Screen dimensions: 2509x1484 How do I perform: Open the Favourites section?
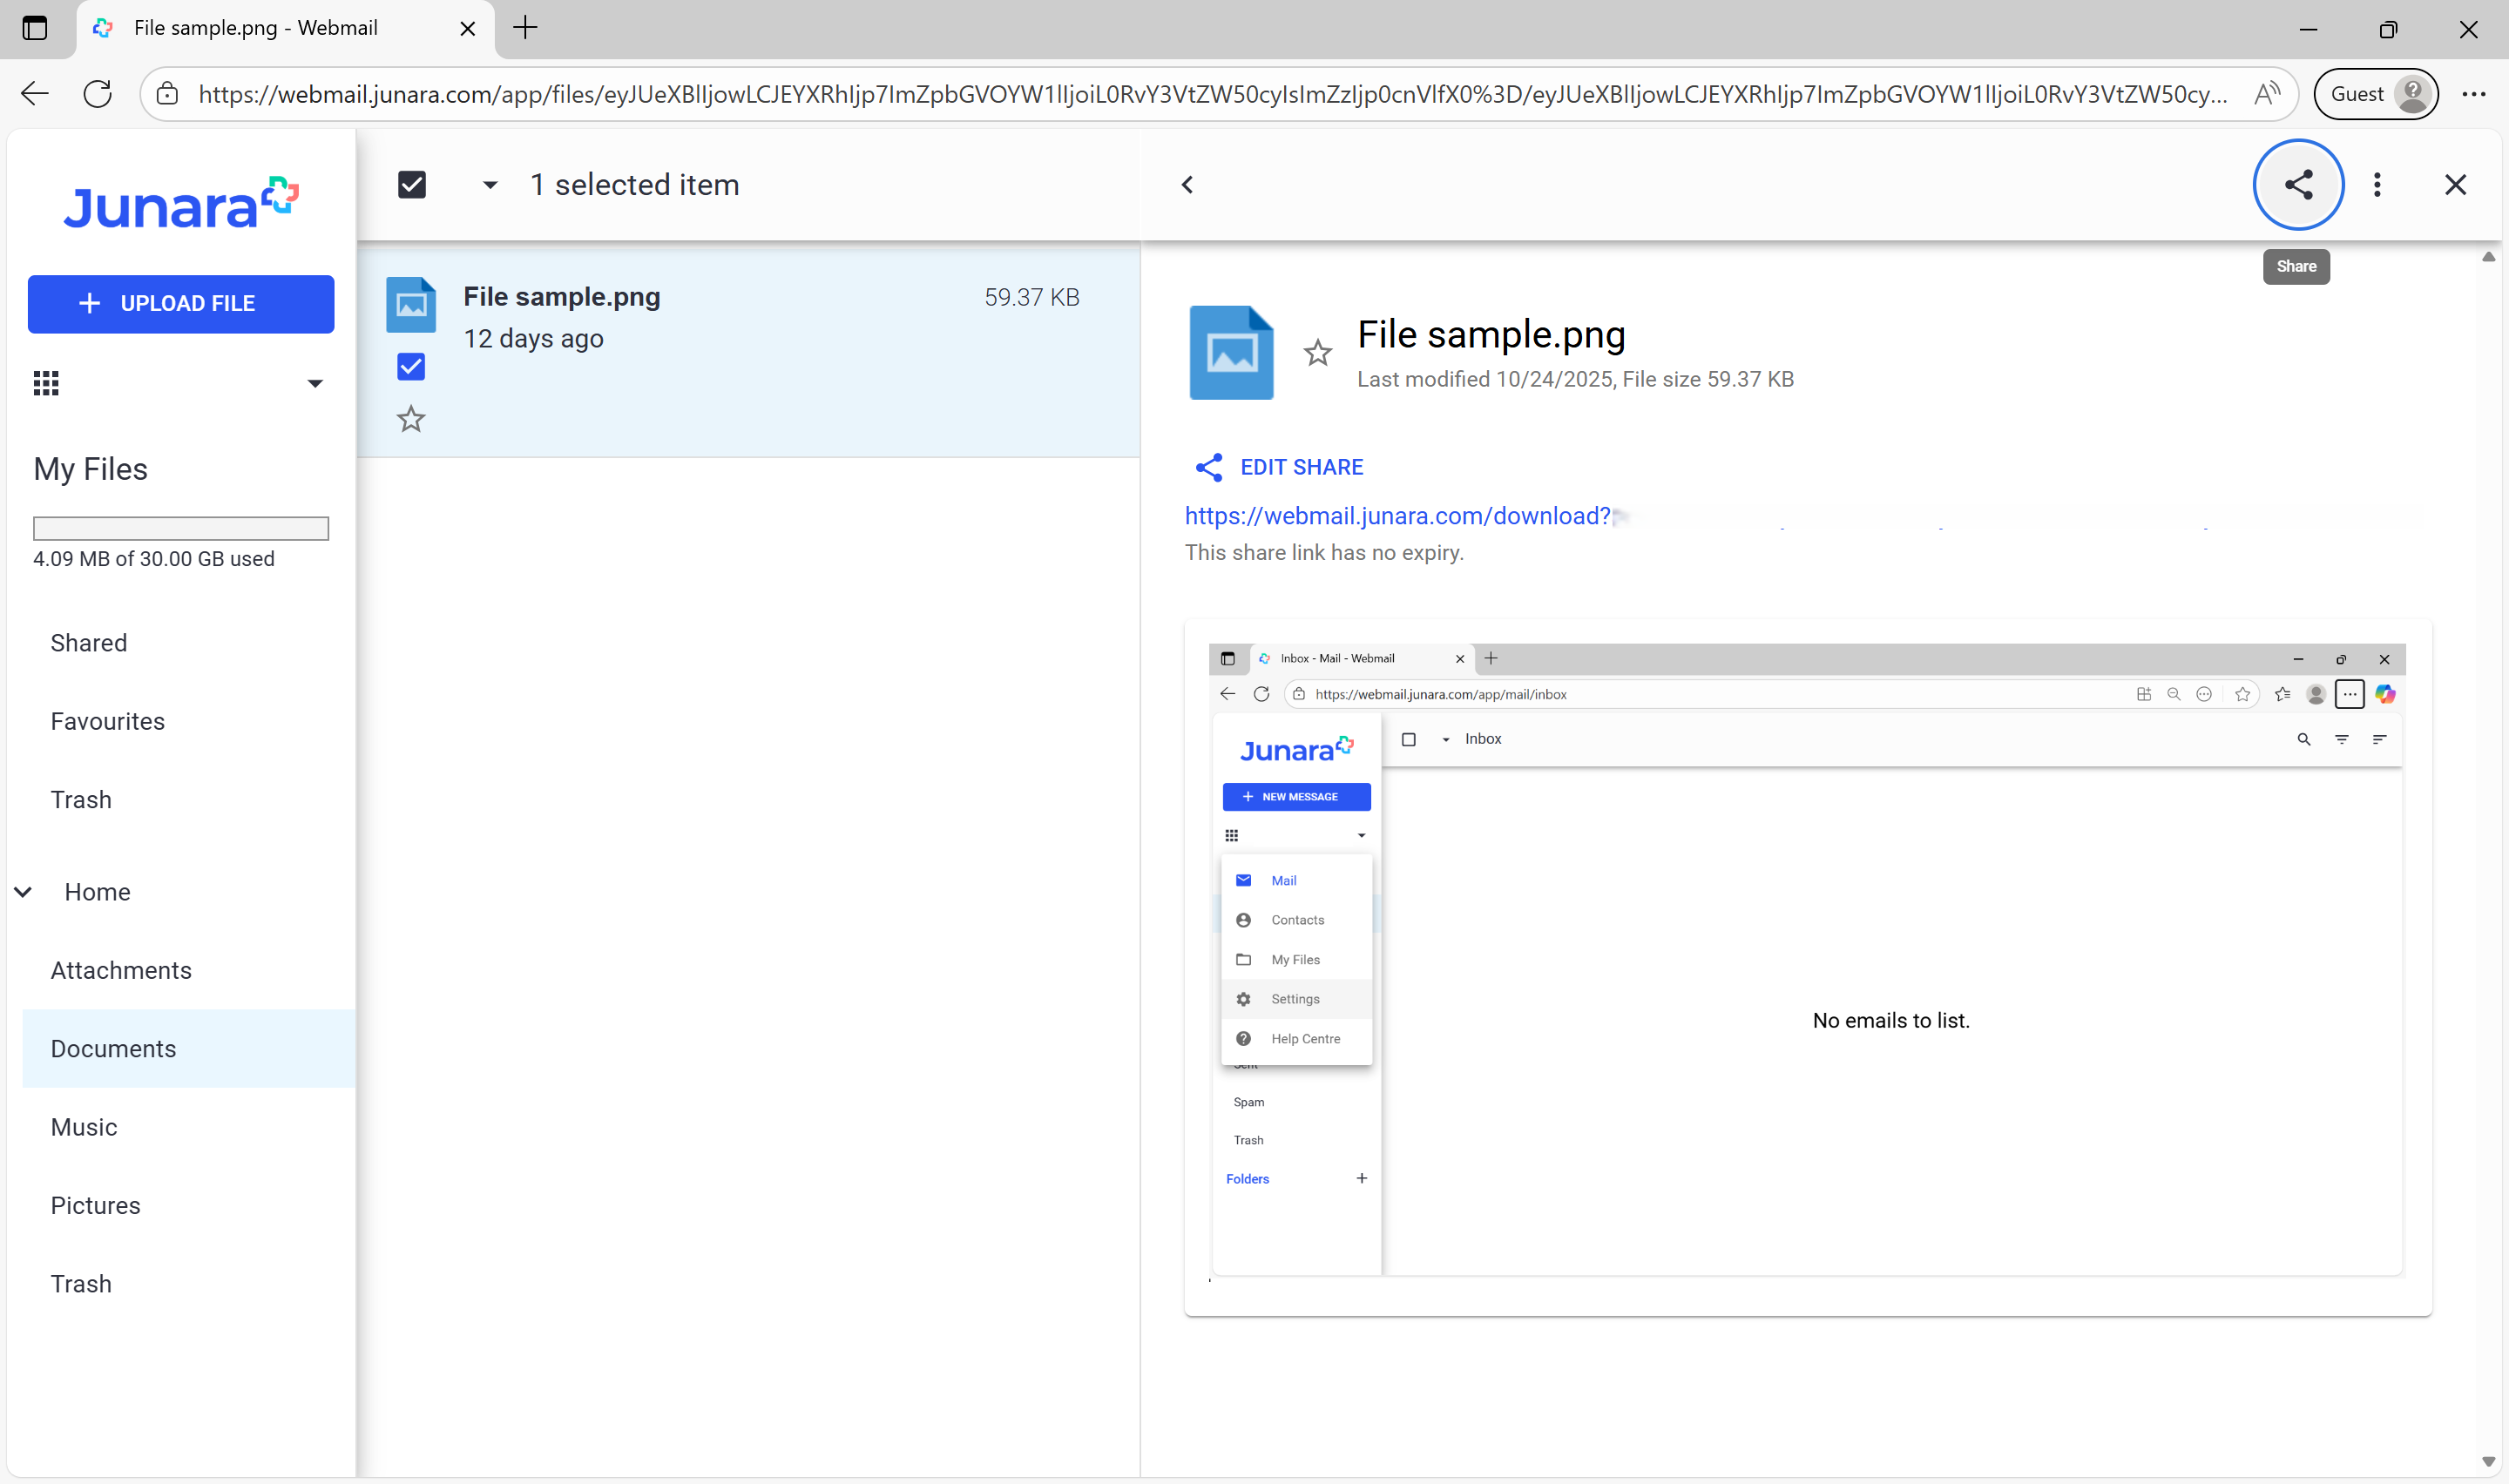tap(108, 721)
